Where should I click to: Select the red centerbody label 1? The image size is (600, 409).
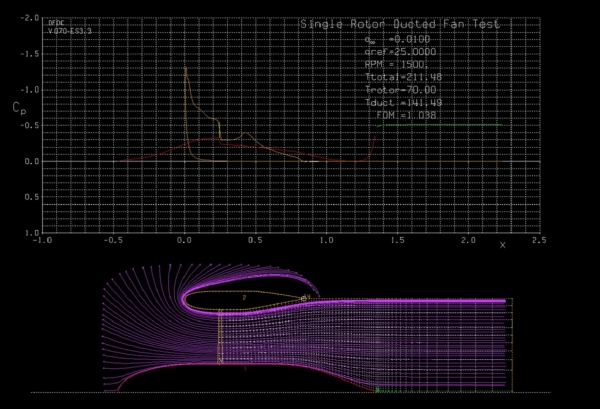click(x=245, y=368)
